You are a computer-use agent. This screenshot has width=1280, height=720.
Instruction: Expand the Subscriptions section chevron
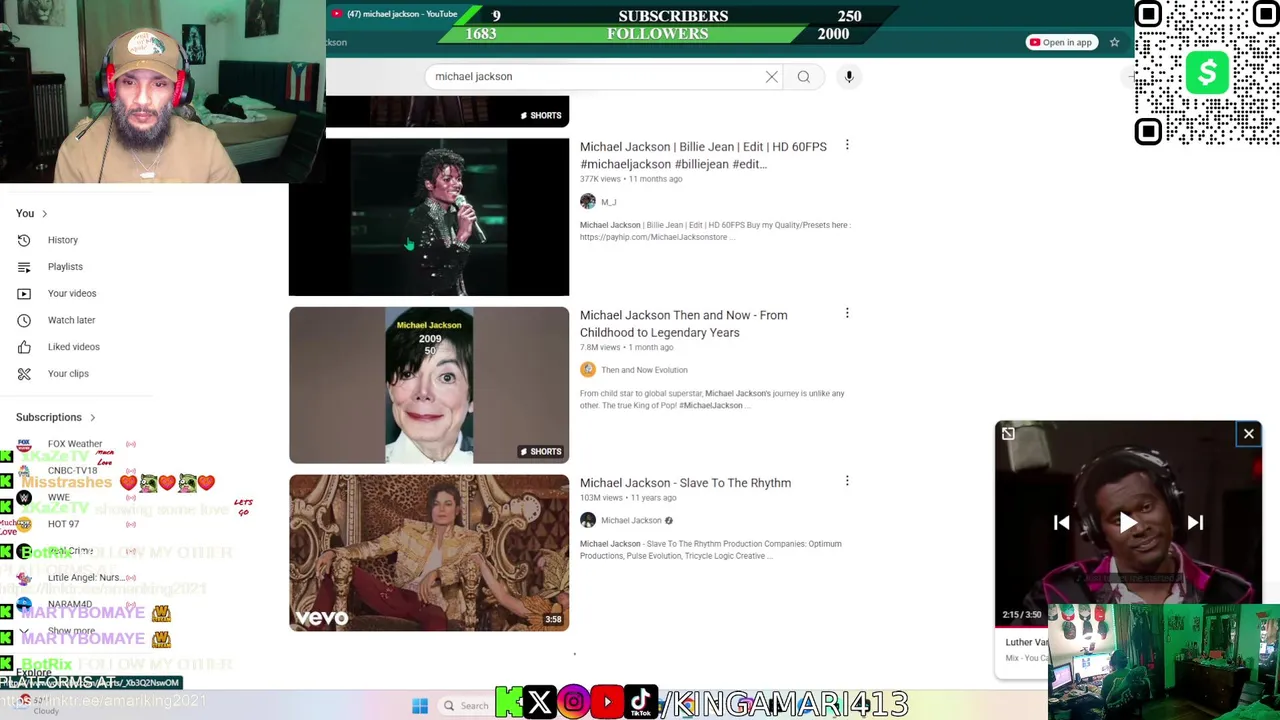pos(93,418)
